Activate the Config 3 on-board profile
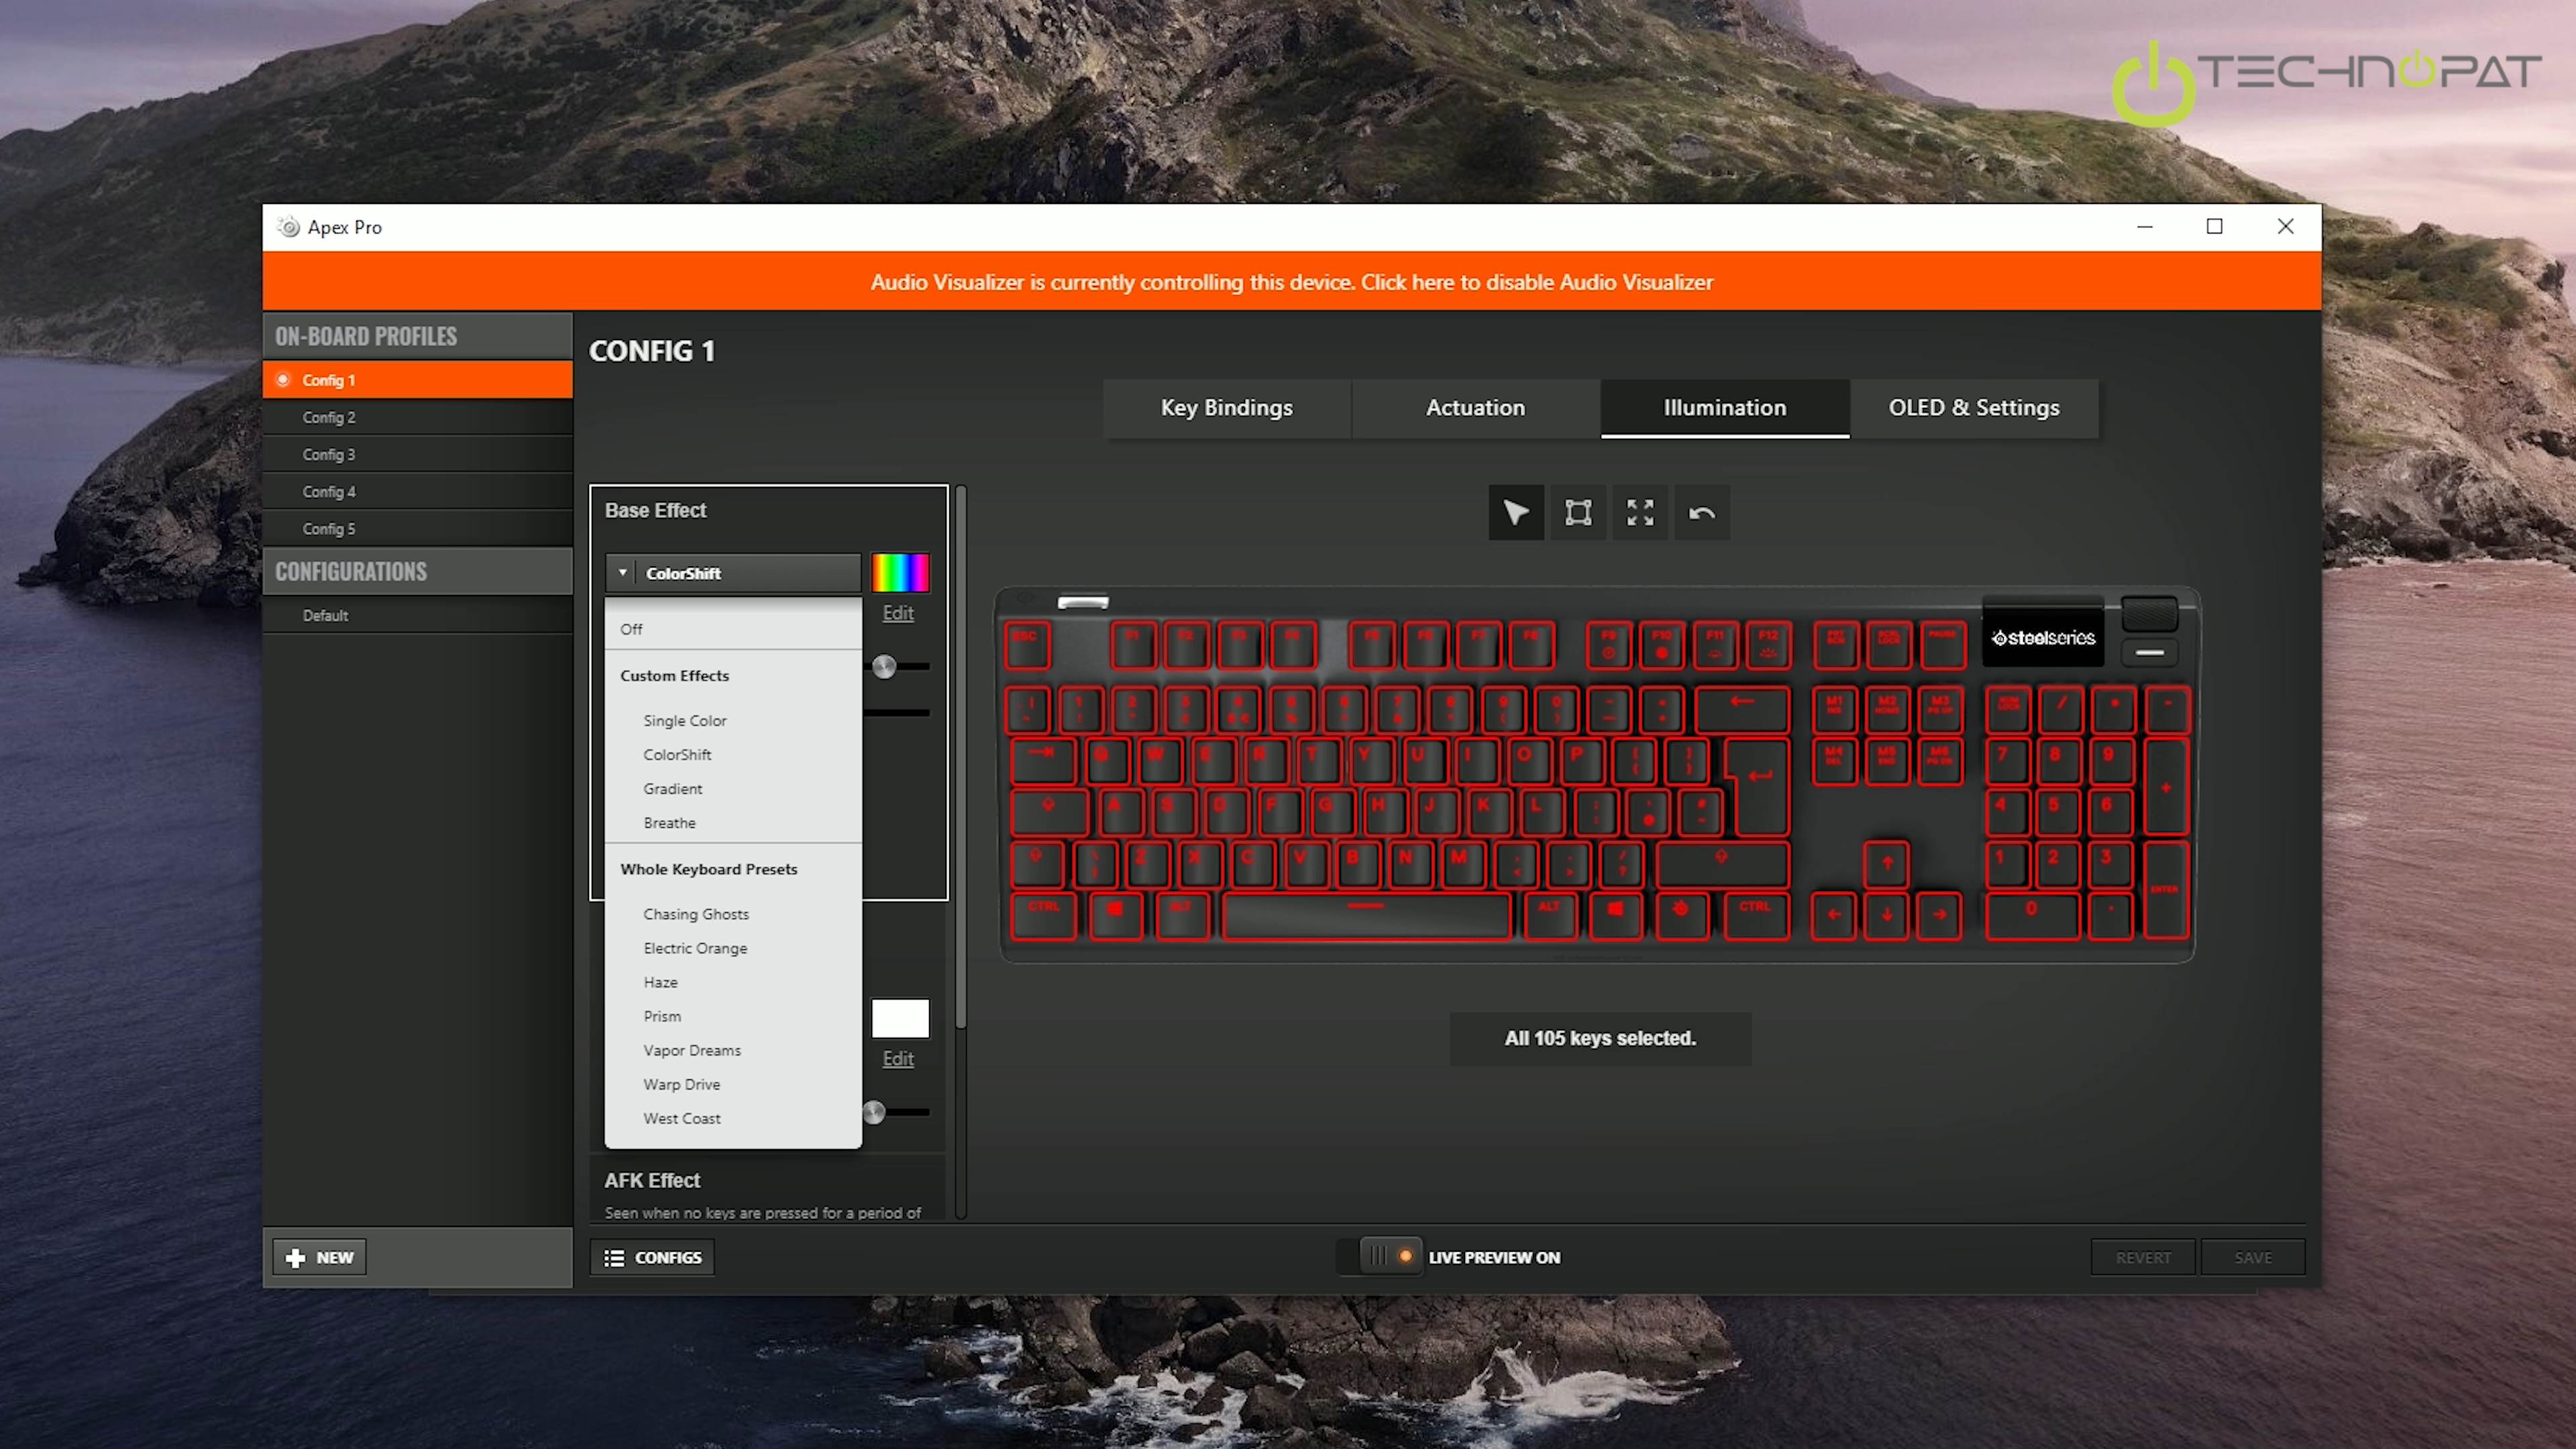The height and width of the screenshot is (1449, 2576). point(329,454)
